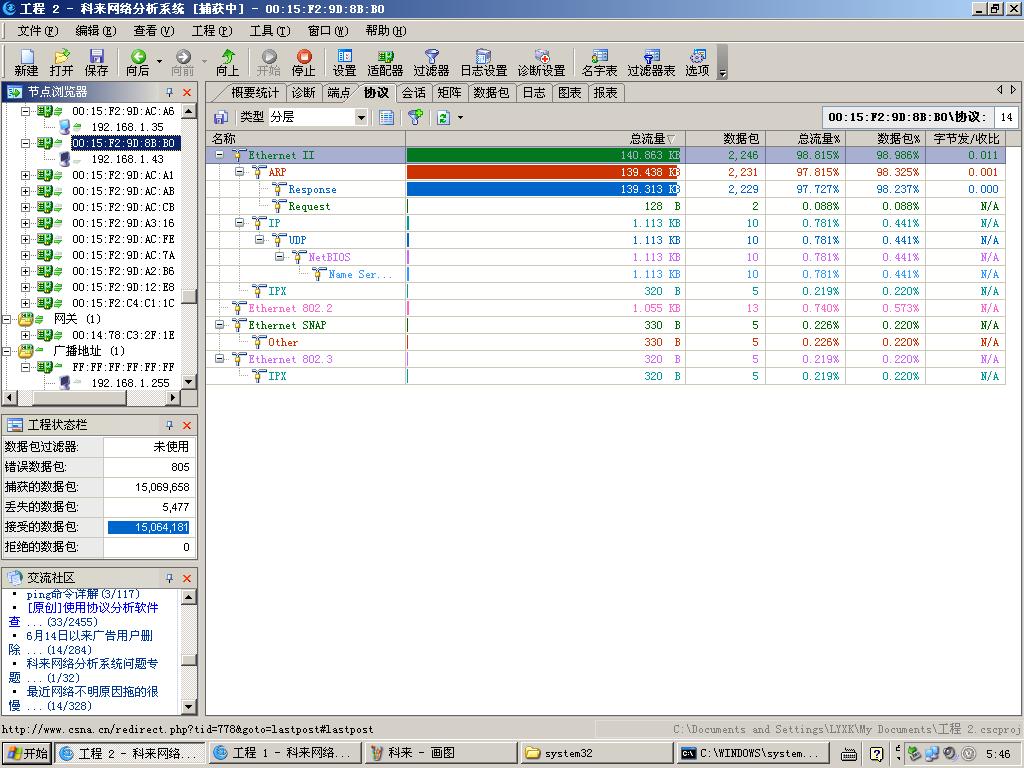Screen dimensions: 1024x768
Task: Collapse the ARP protocol tree row
Action: pyautogui.click(x=240, y=172)
